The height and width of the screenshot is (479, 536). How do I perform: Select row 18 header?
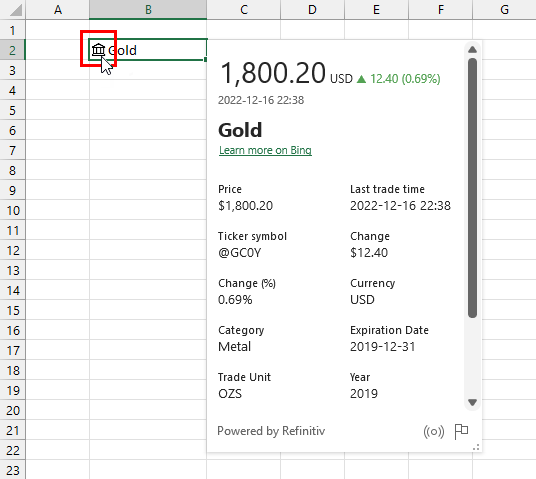click(x=13, y=370)
